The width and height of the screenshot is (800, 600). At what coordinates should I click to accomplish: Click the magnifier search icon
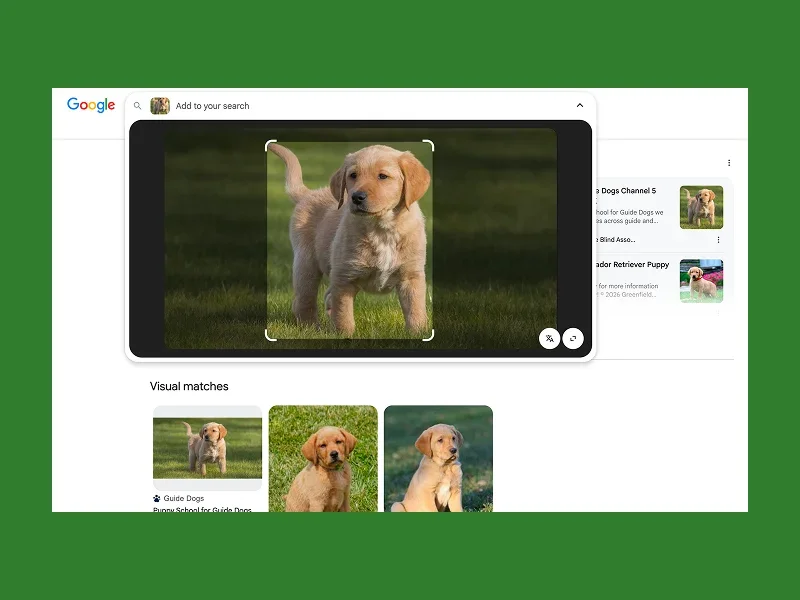(137, 106)
